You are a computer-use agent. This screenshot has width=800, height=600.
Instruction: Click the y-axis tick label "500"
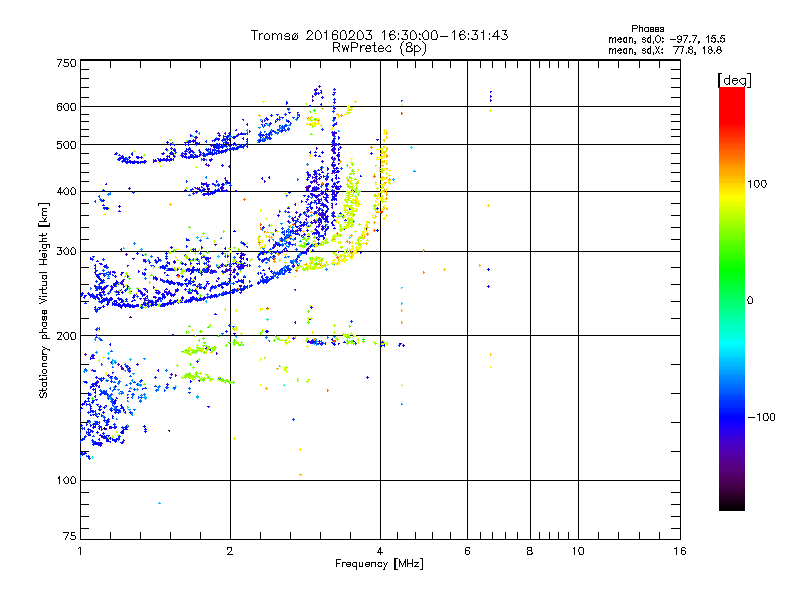[66, 145]
